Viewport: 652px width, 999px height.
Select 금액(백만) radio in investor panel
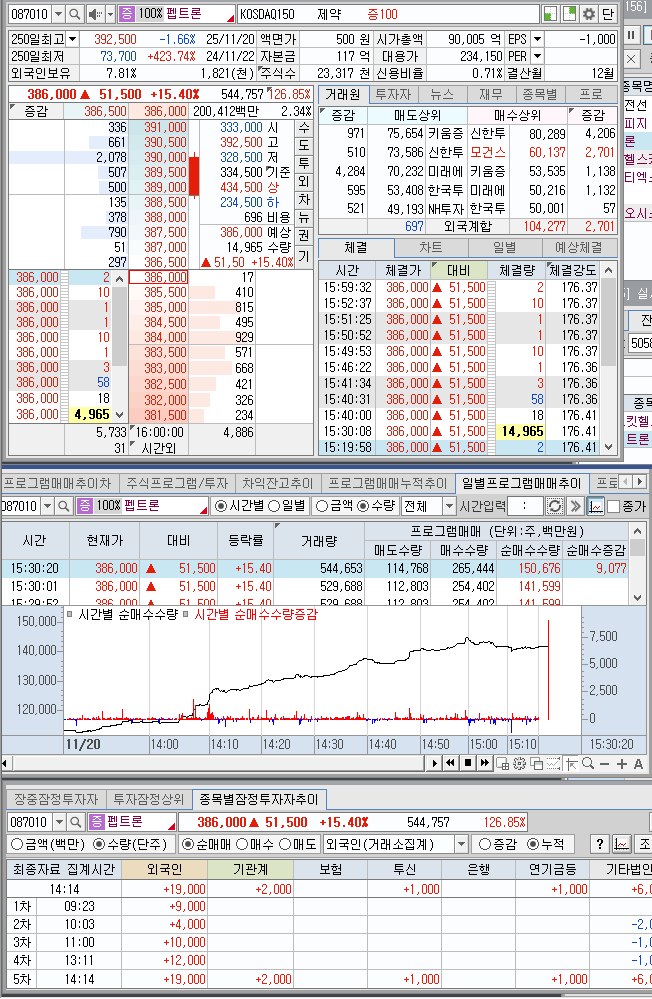17,844
